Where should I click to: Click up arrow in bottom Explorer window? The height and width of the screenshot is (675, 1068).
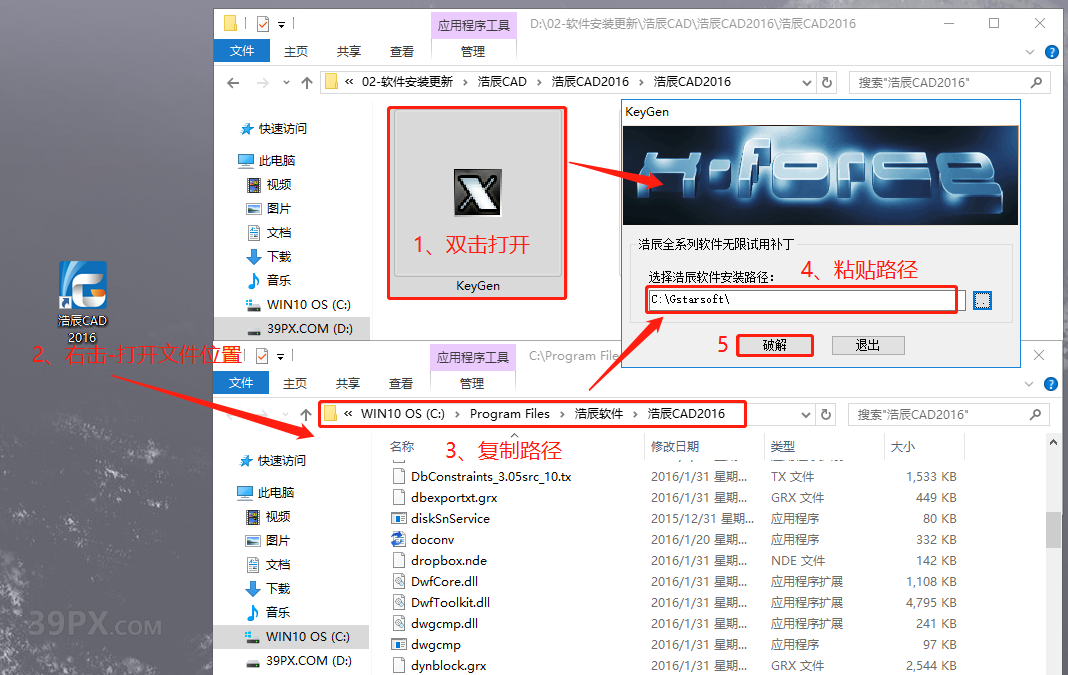point(306,415)
